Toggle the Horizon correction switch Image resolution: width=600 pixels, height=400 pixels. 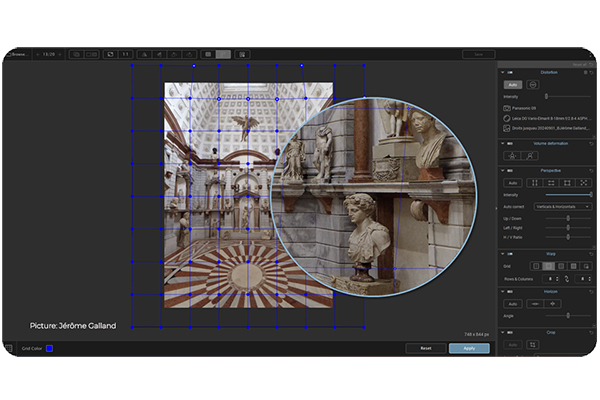tap(510, 292)
